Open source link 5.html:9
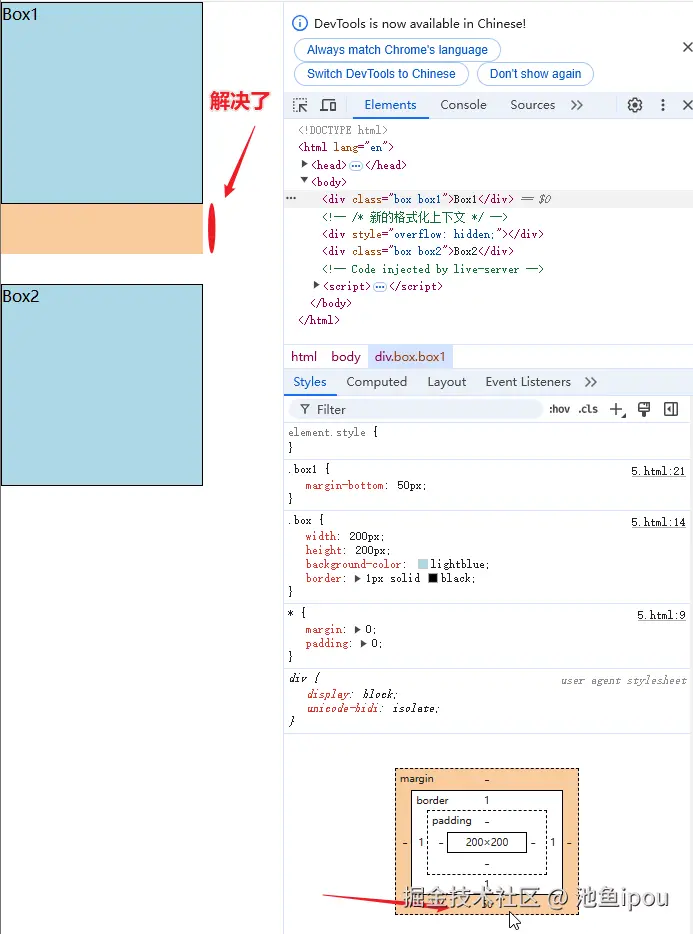The image size is (693, 934). (x=661, y=615)
